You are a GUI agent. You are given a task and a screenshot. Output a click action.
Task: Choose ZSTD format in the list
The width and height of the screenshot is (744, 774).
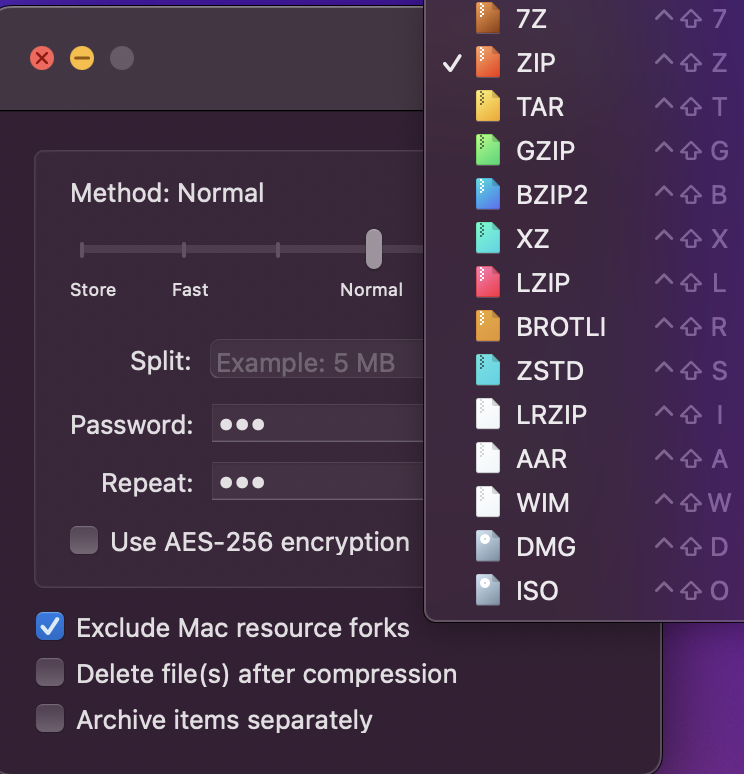pyautogui.click(x=550, y=371)
